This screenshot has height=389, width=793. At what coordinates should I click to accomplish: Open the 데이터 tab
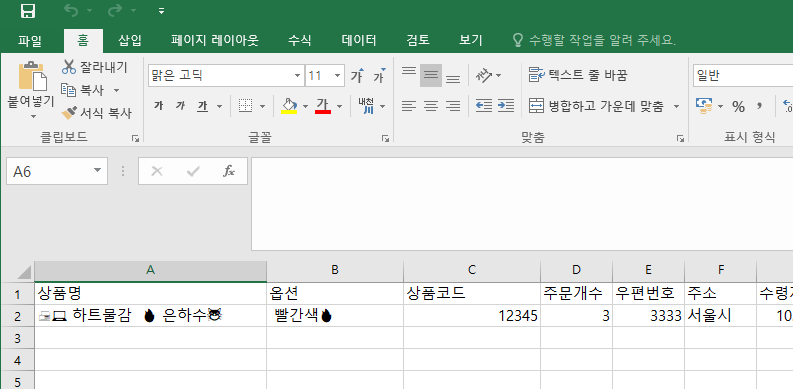(x=359, y=40)
